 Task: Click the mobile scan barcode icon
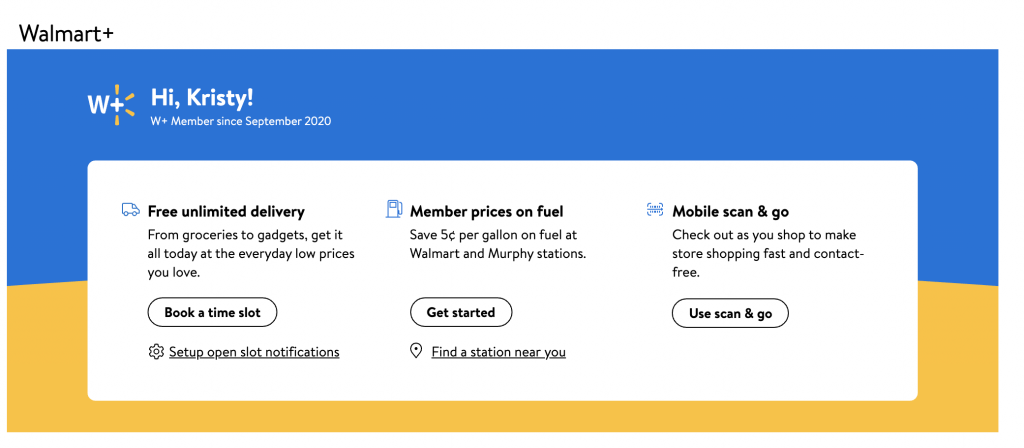point(655,210)
